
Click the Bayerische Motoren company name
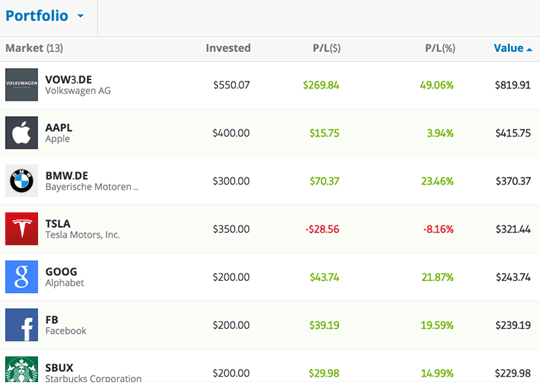[92, 187]
